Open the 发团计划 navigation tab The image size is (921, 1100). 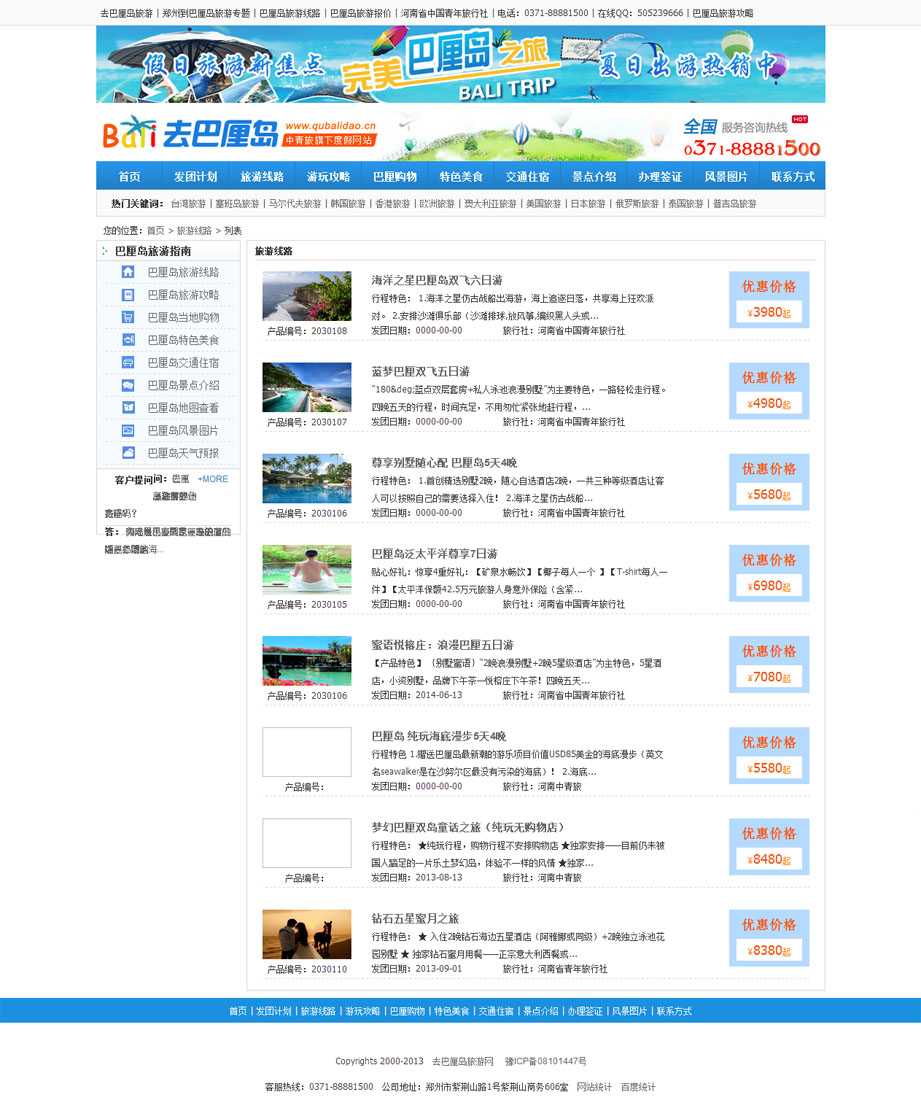point(195,177)
